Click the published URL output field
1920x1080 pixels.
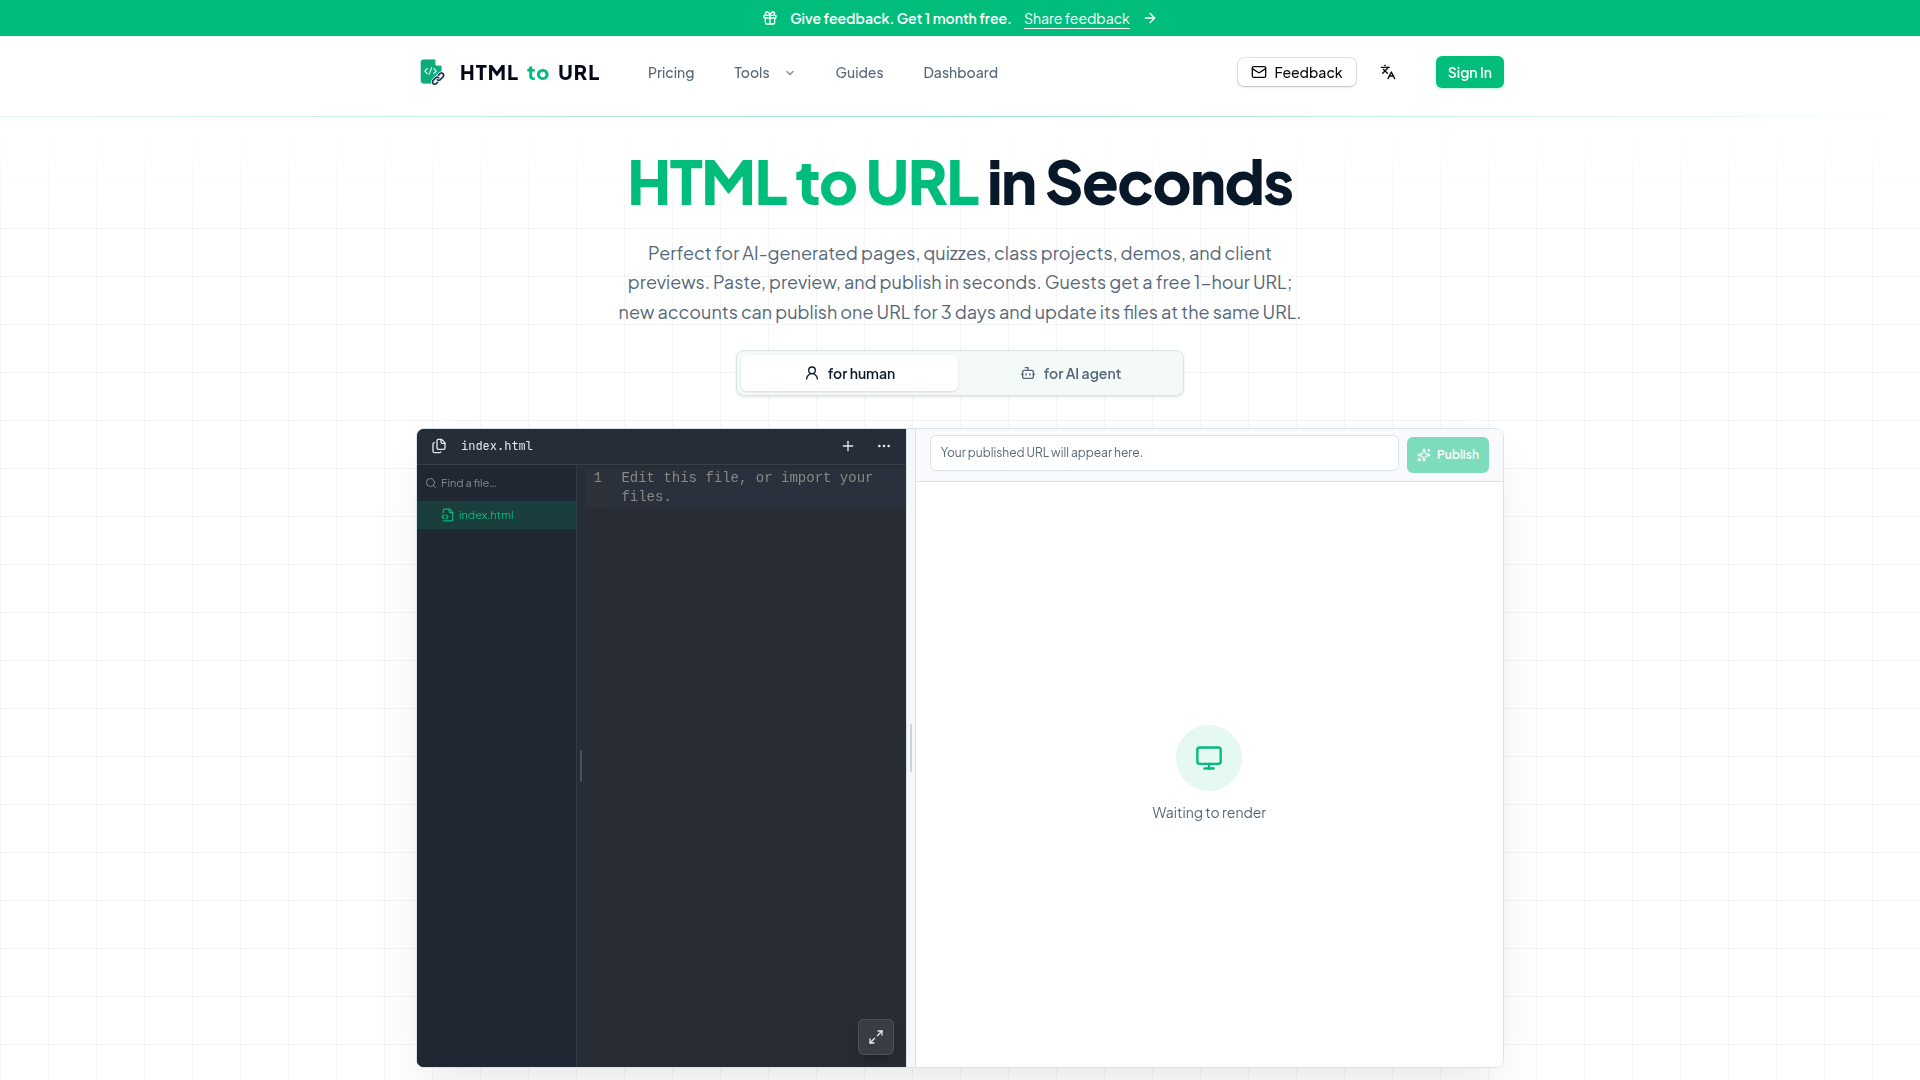pyautogui.click(x=1164, y=453)
